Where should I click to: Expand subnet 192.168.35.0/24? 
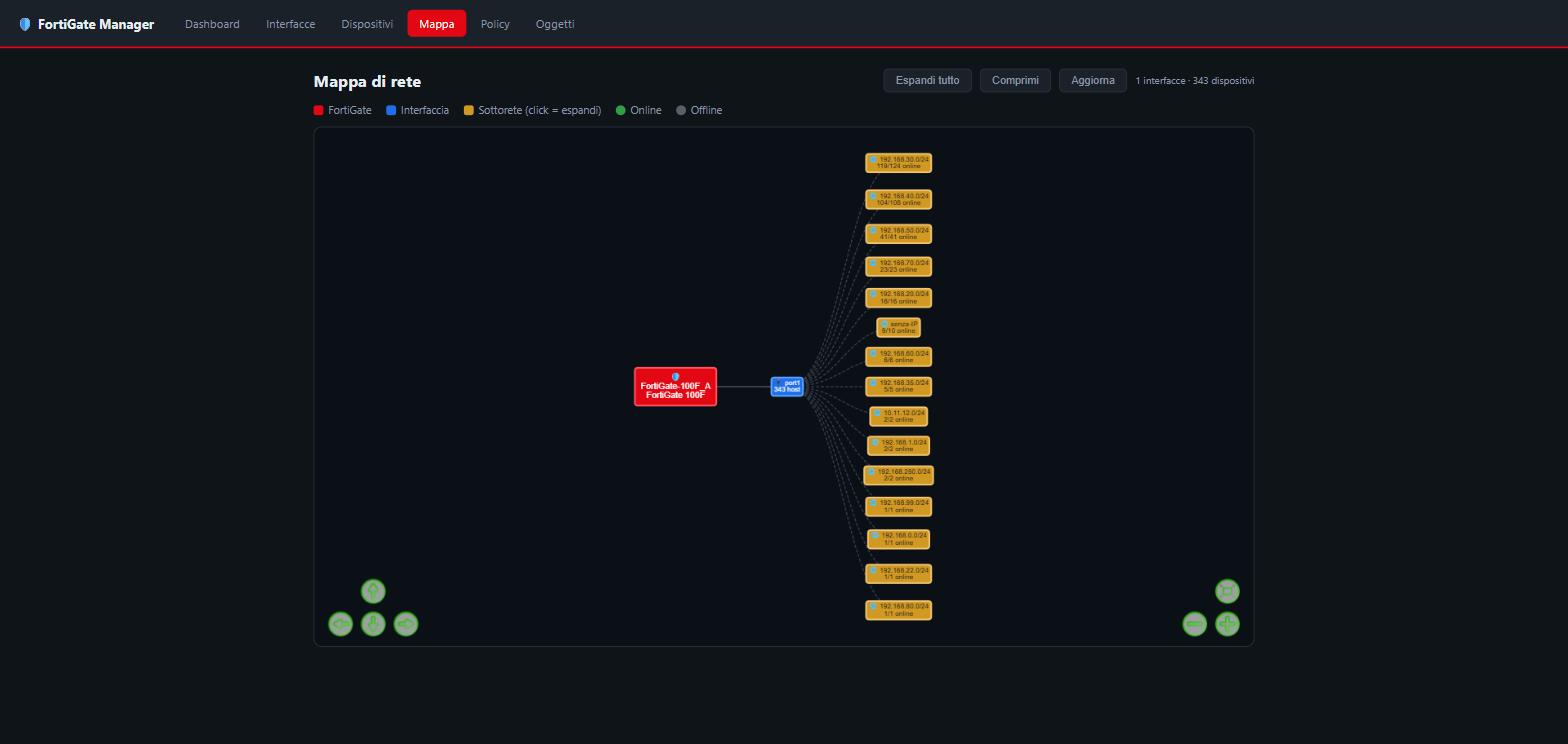coord(898,387)
